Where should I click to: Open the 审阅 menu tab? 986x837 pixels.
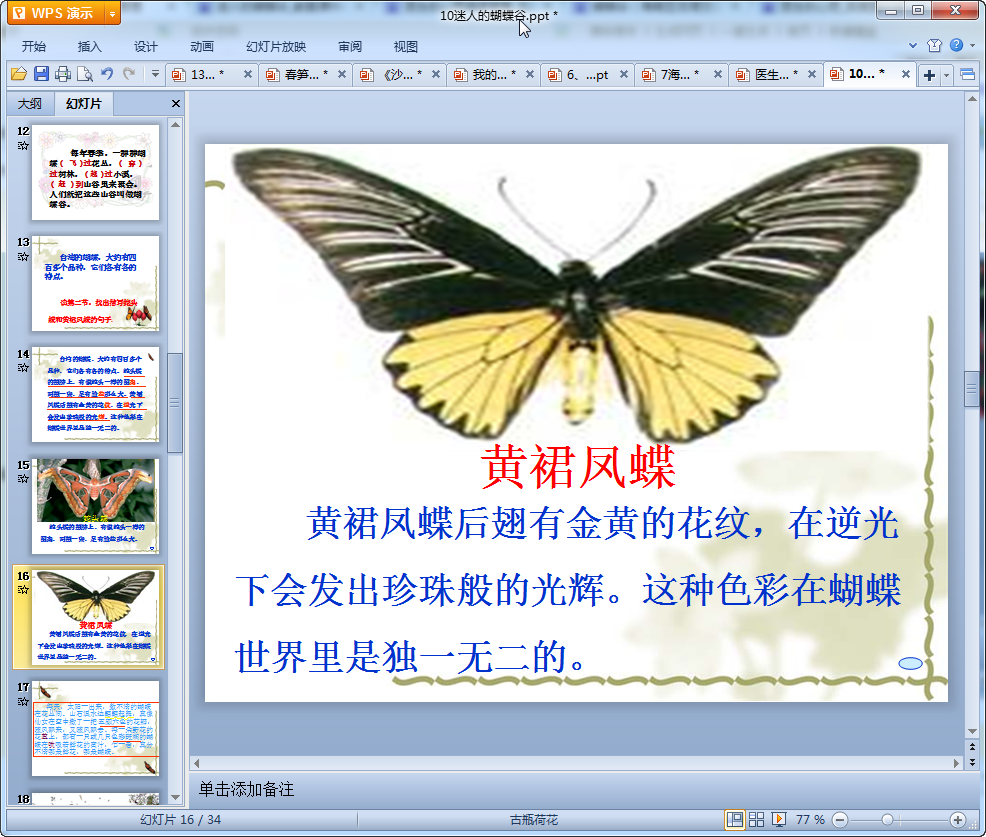(350, 47)
